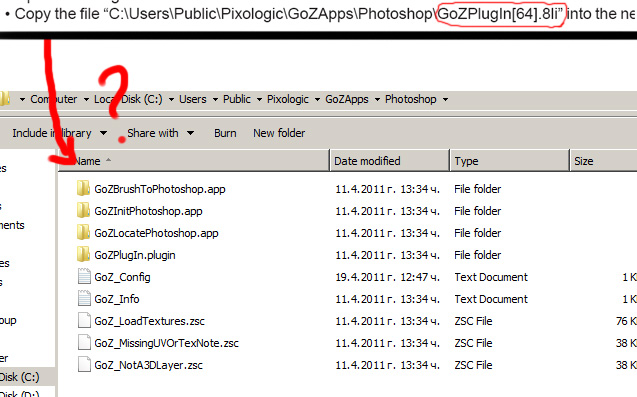Image resolution: width=637 pixels, height=397 pixels.
Task: Click the GoZ_NotA3DLayer.zsc file icon
Action: pos(84,364)
